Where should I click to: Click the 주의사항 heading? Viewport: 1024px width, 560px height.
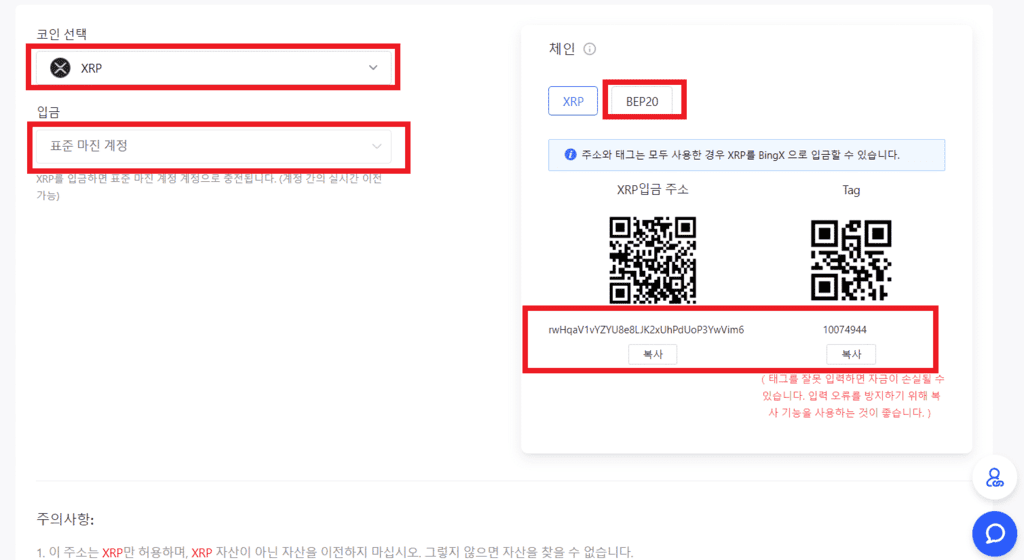tap(65, 520)
